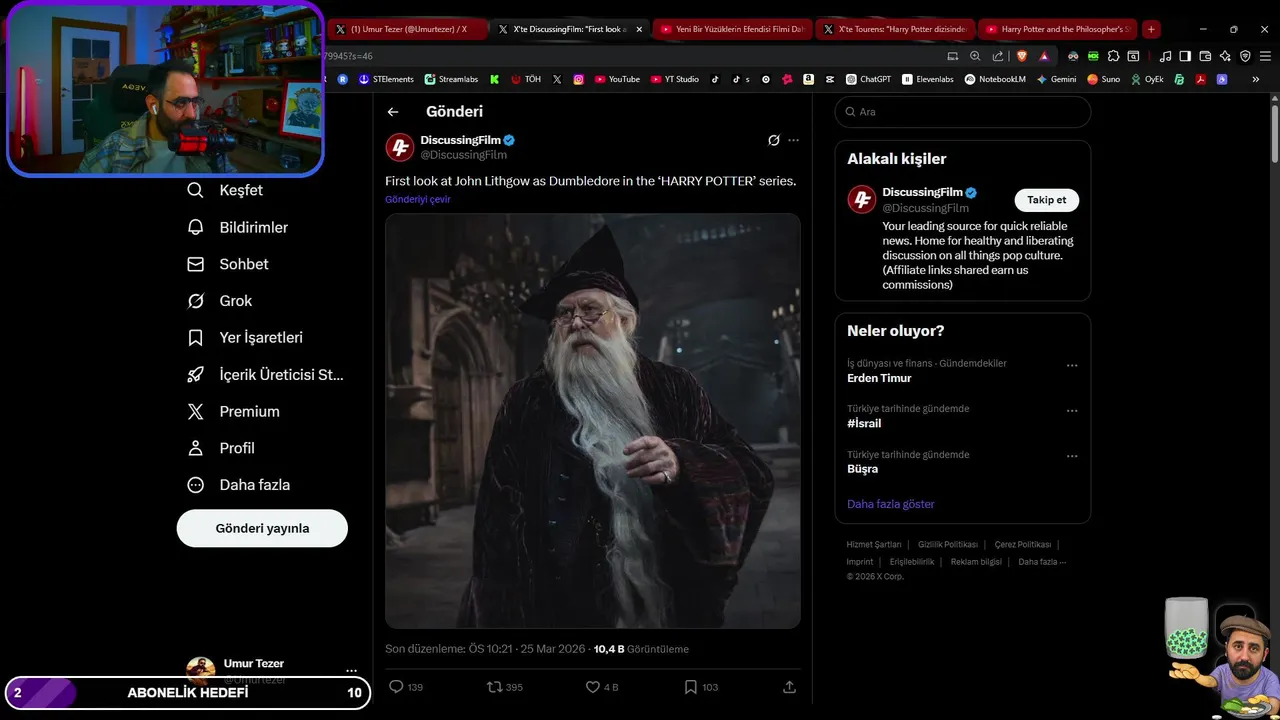
Task: Open the YouTube bookmark
Action: click(617, 79)
